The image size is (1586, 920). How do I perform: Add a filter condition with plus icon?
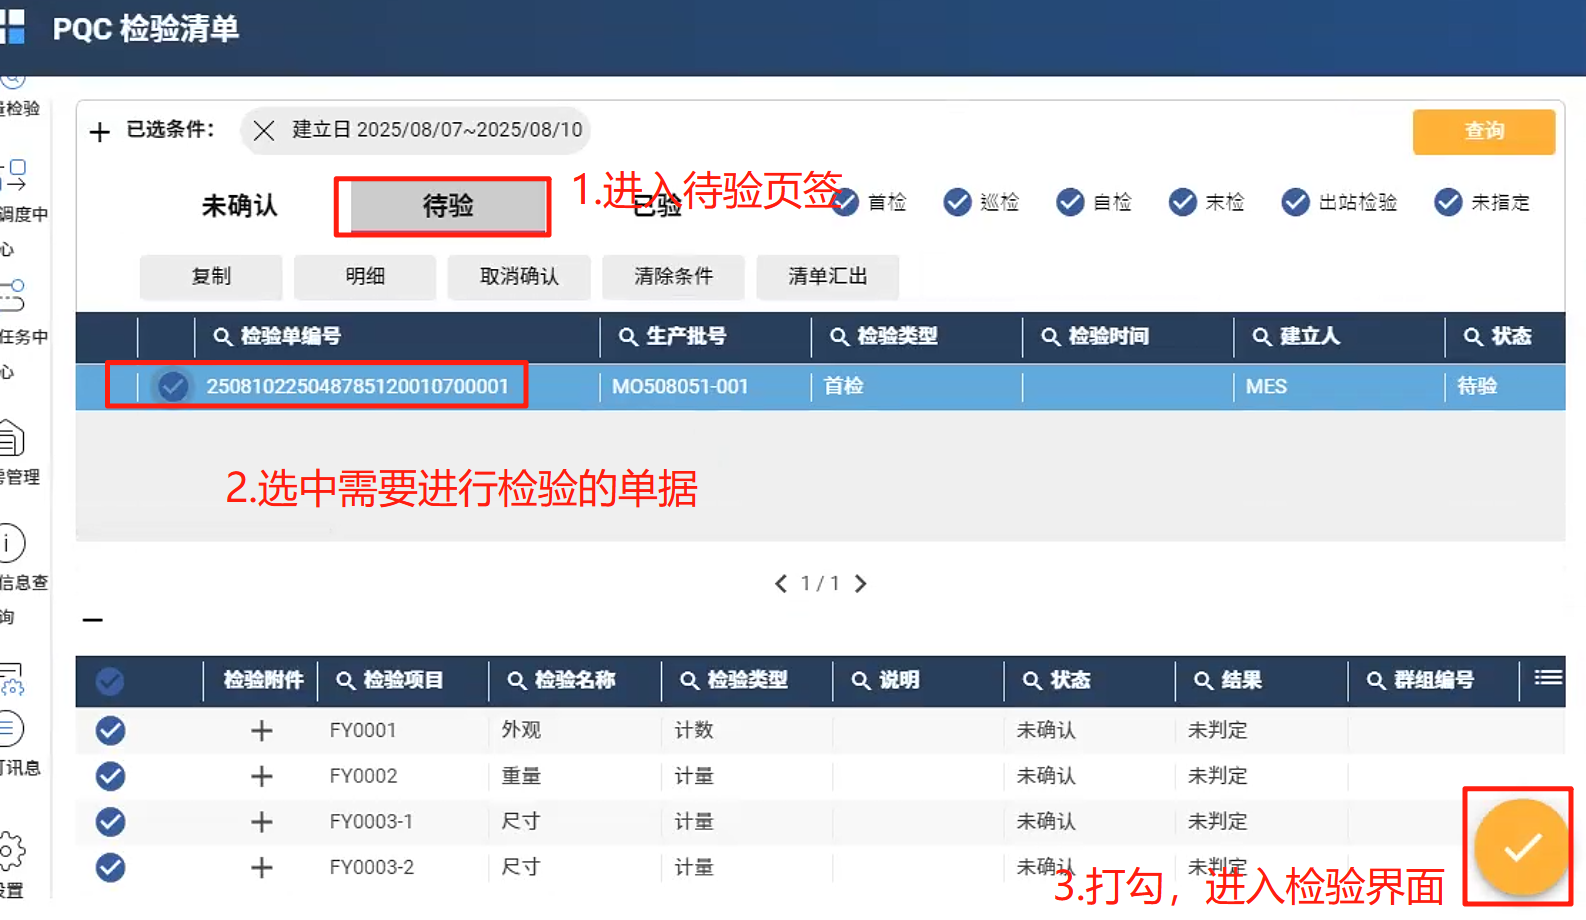tap(100, 132)
